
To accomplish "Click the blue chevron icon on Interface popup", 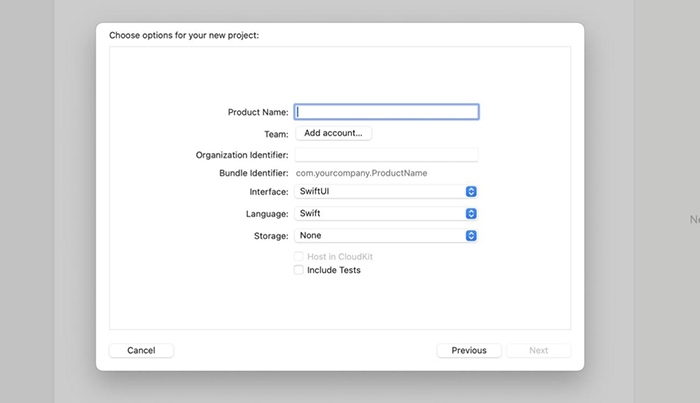I will [472, 191].
